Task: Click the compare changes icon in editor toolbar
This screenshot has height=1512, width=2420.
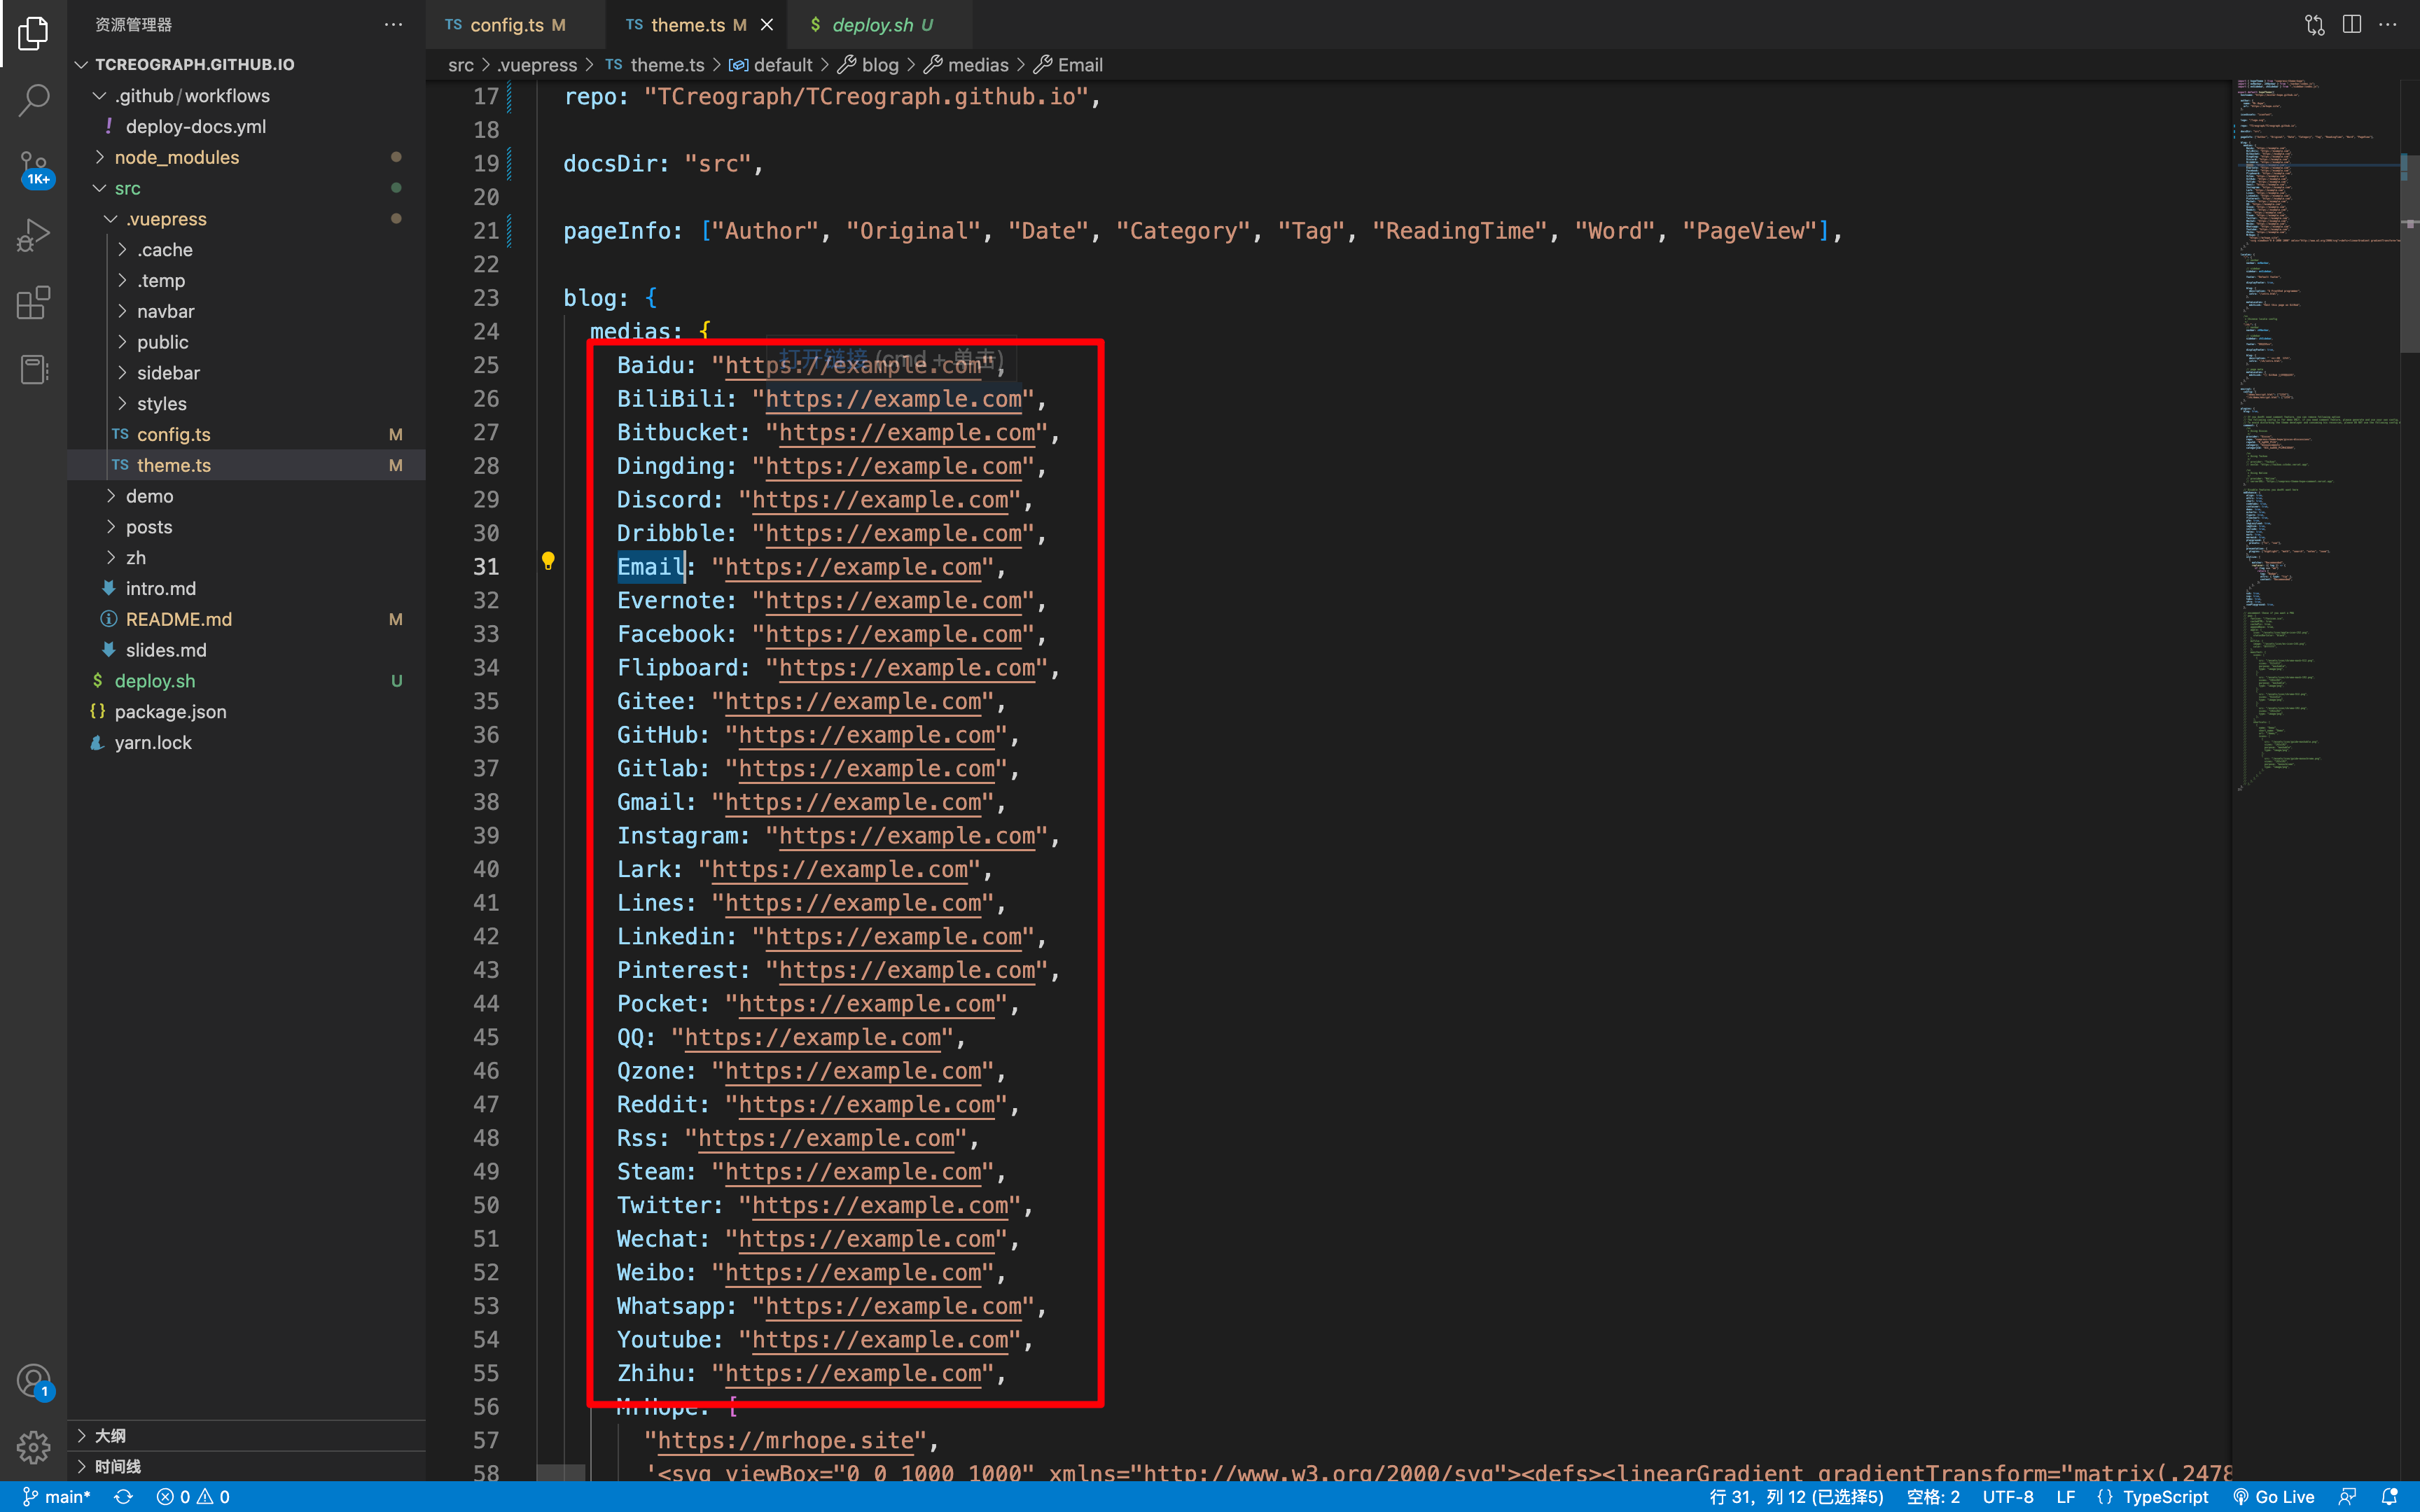Action: click(x=2315, y=24)
